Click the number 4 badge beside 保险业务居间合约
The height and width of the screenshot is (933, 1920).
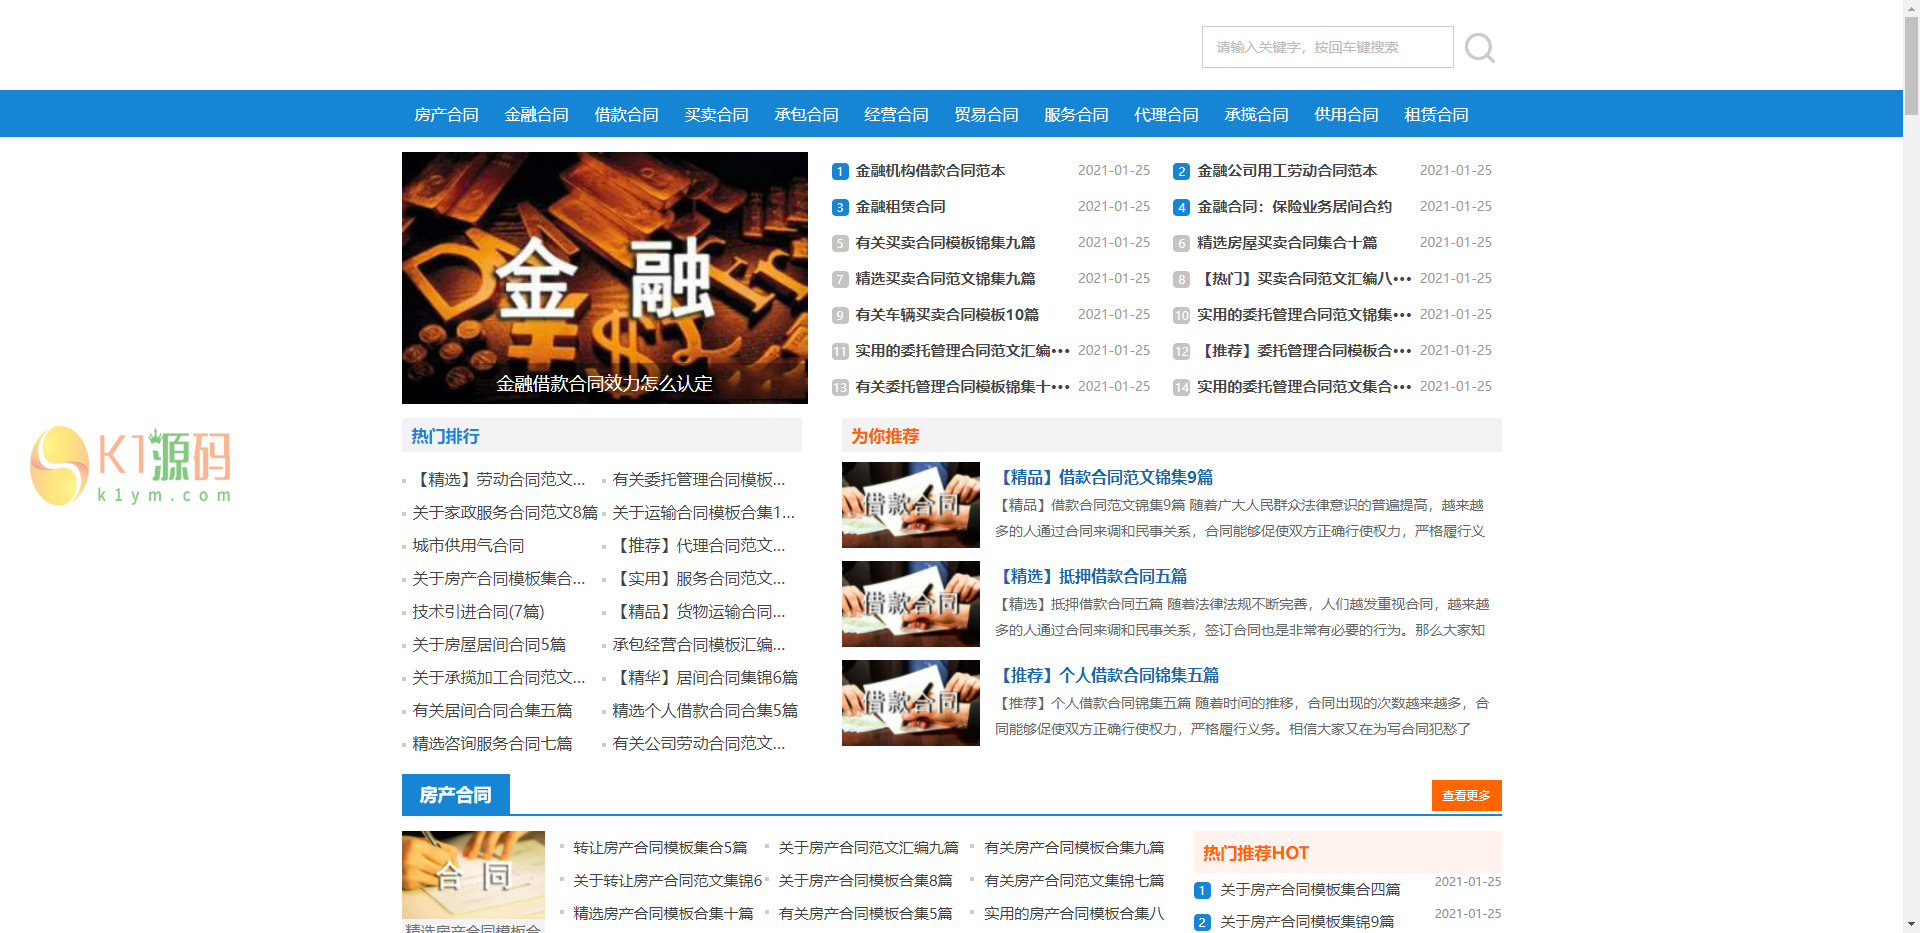(x=1181, y=208)
